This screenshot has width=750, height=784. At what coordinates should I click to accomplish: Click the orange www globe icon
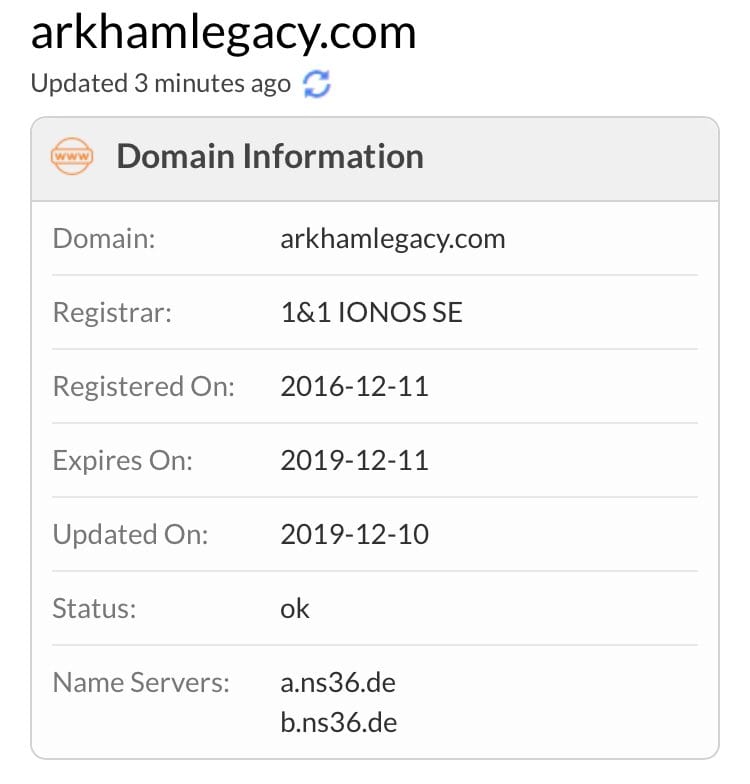72,157
